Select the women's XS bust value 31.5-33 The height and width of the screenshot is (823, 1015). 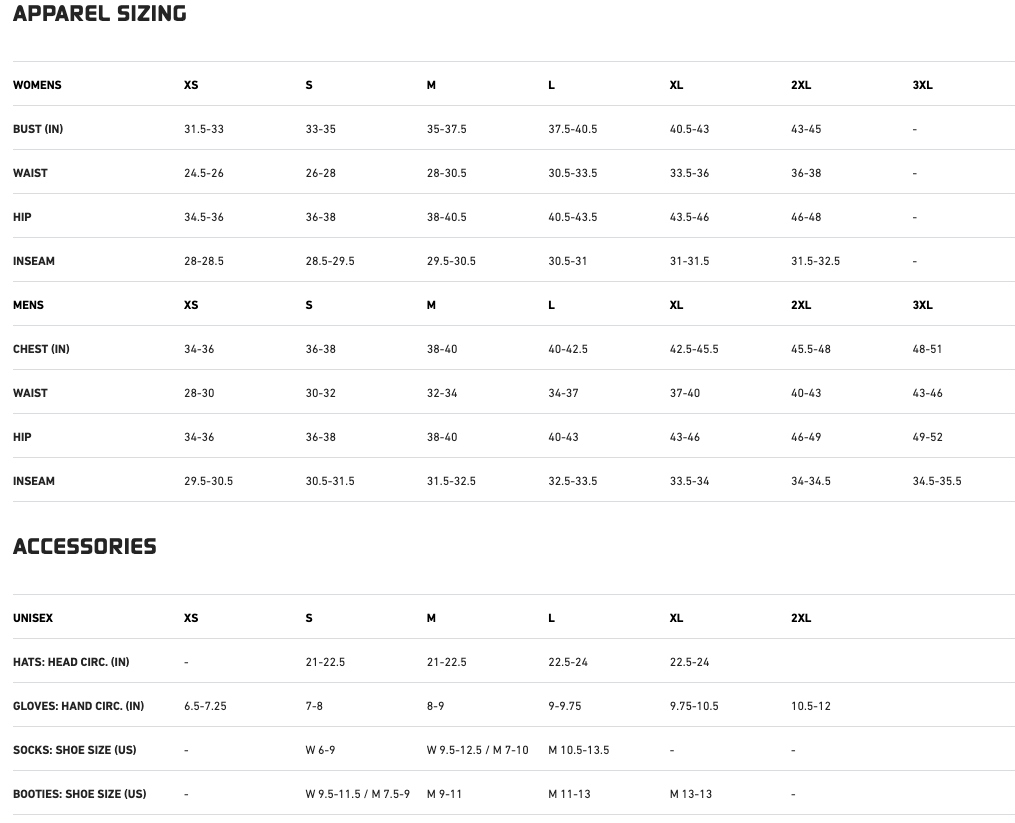click(204, 129)
